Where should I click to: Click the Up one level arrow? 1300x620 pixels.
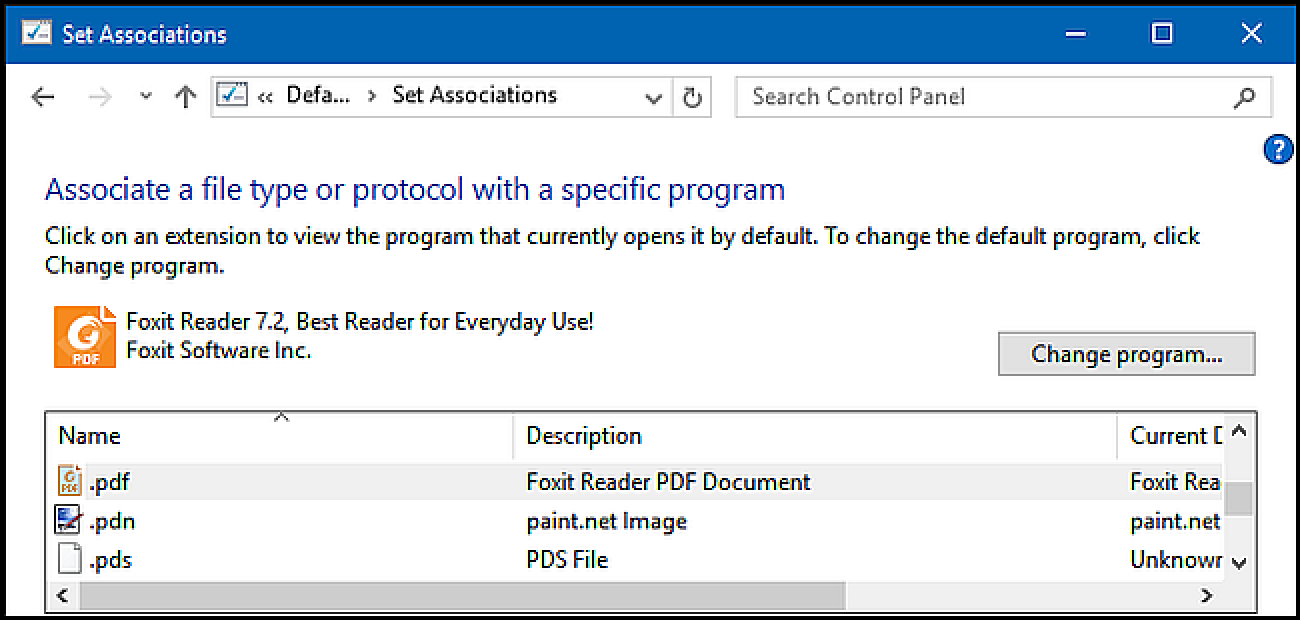[185, 97]
